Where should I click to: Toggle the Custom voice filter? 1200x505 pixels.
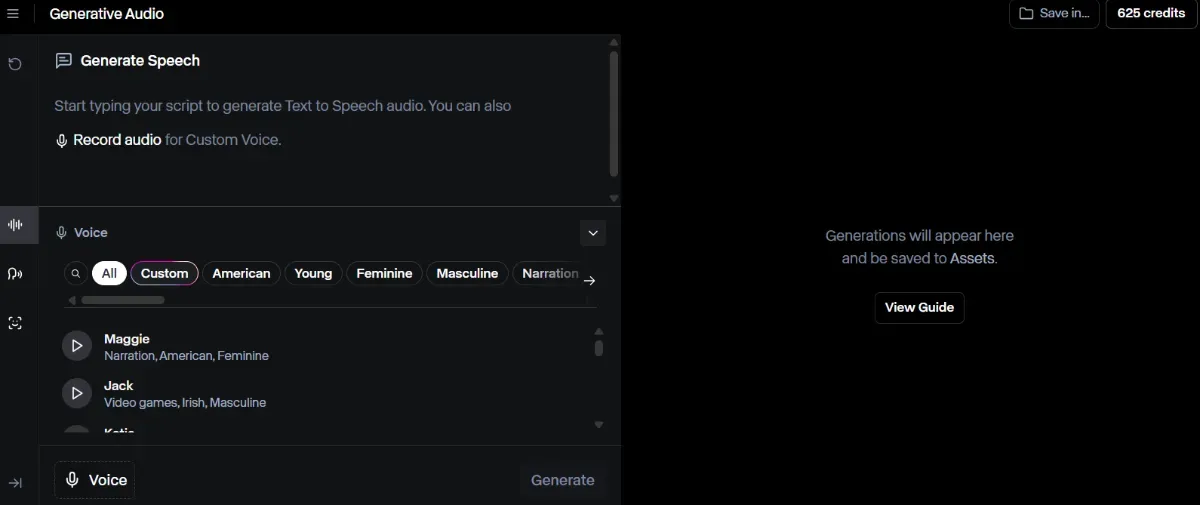164,273
